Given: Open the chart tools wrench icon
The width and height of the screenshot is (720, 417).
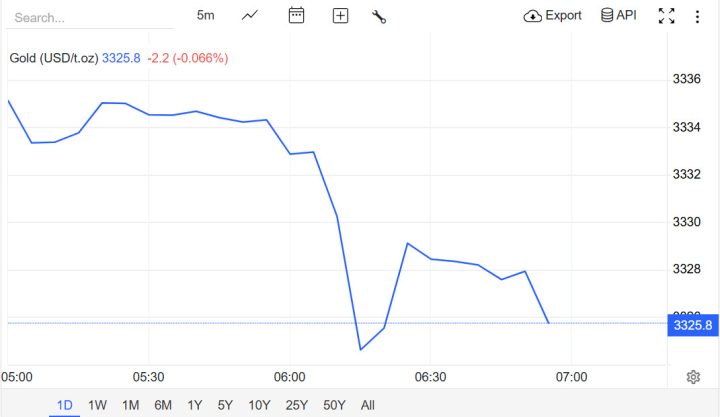Looking at the screenshot, I should coord(378,16).
